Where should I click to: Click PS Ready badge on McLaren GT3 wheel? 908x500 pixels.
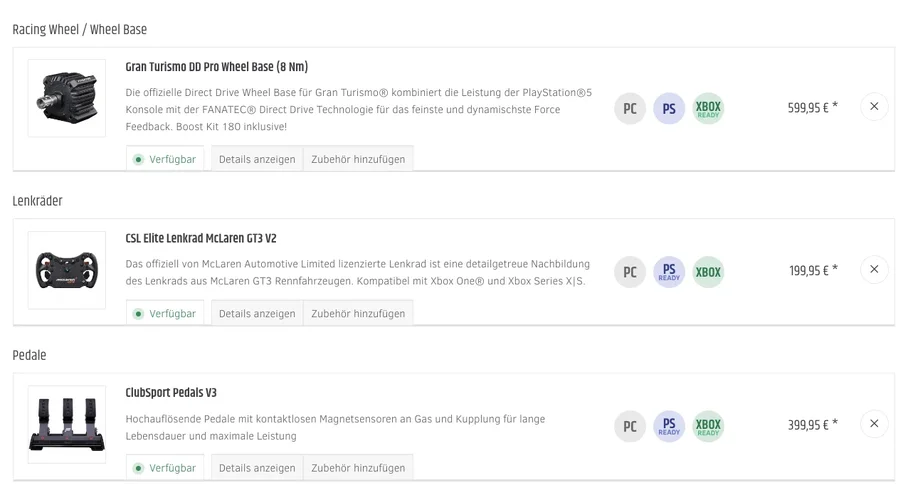[669, 272]
